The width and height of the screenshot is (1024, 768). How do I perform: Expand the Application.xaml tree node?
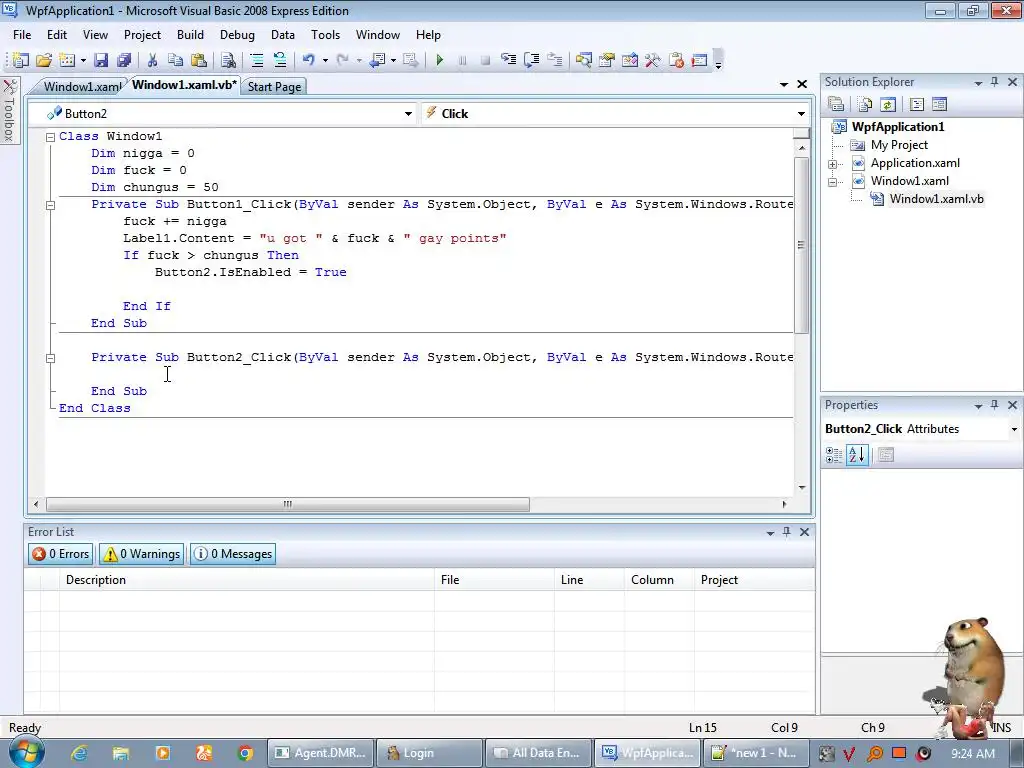[833, 164]
